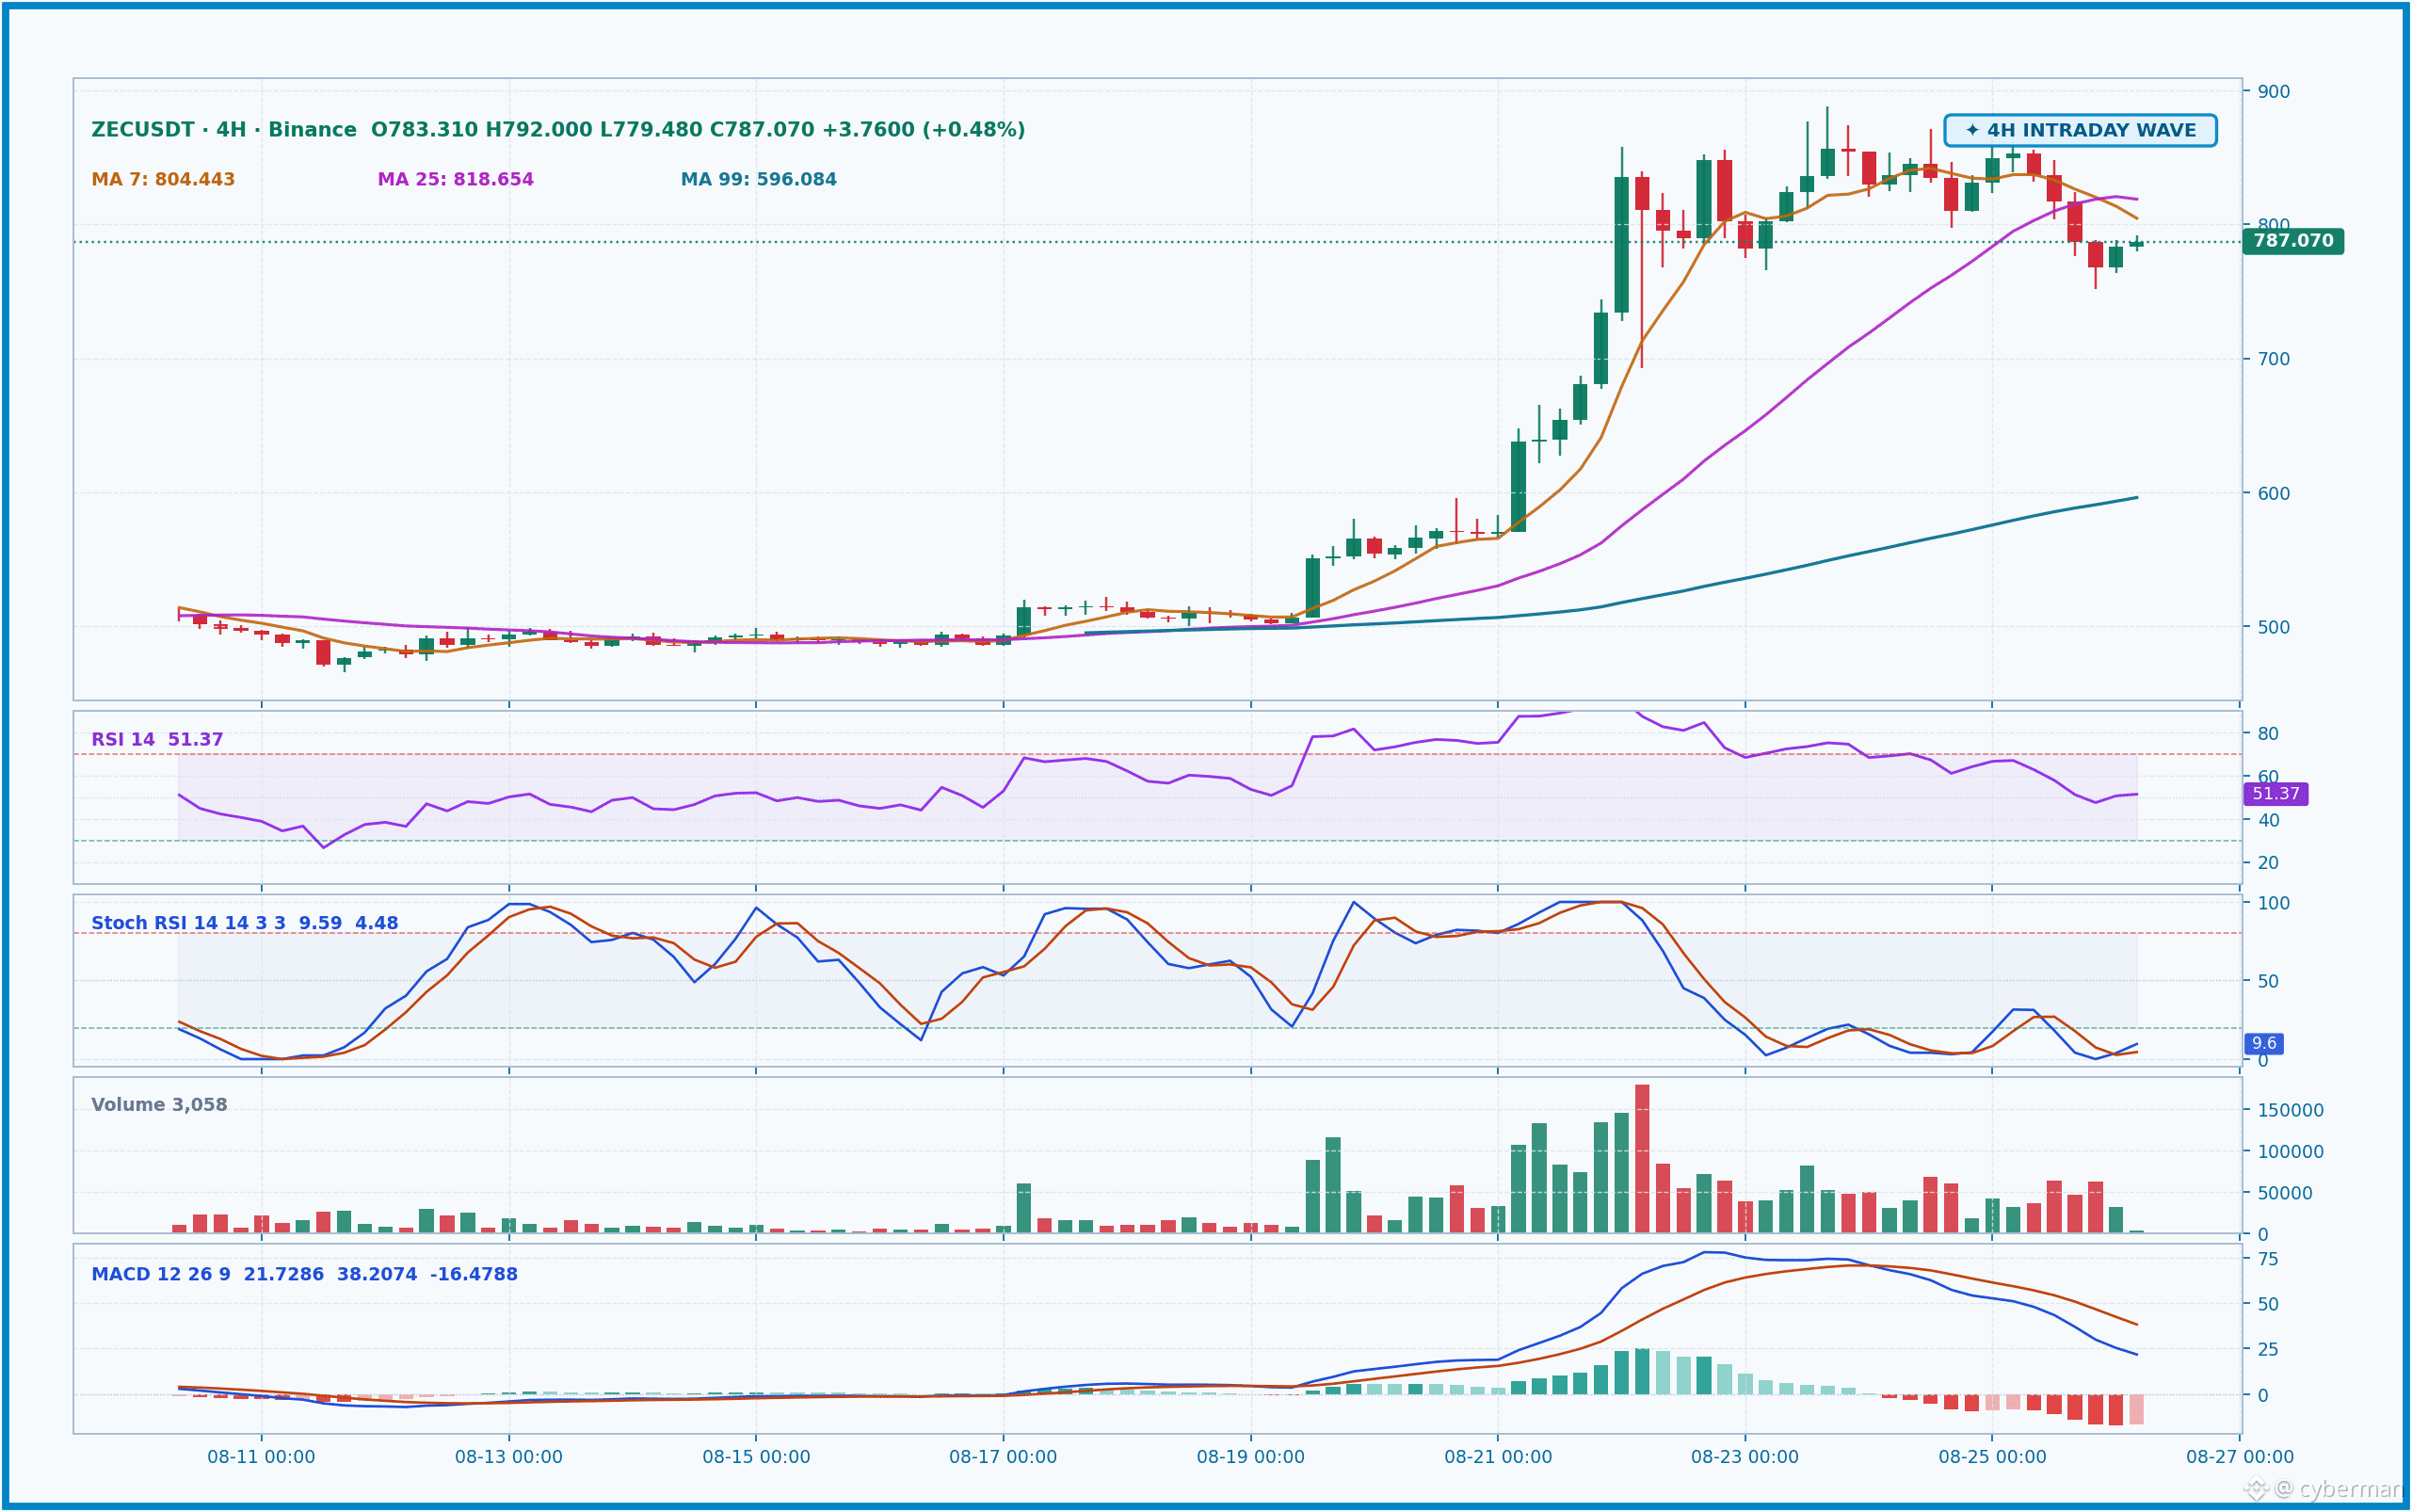Click the tallest red volume bar

pyautogui.click(x=1642, y=1159)
